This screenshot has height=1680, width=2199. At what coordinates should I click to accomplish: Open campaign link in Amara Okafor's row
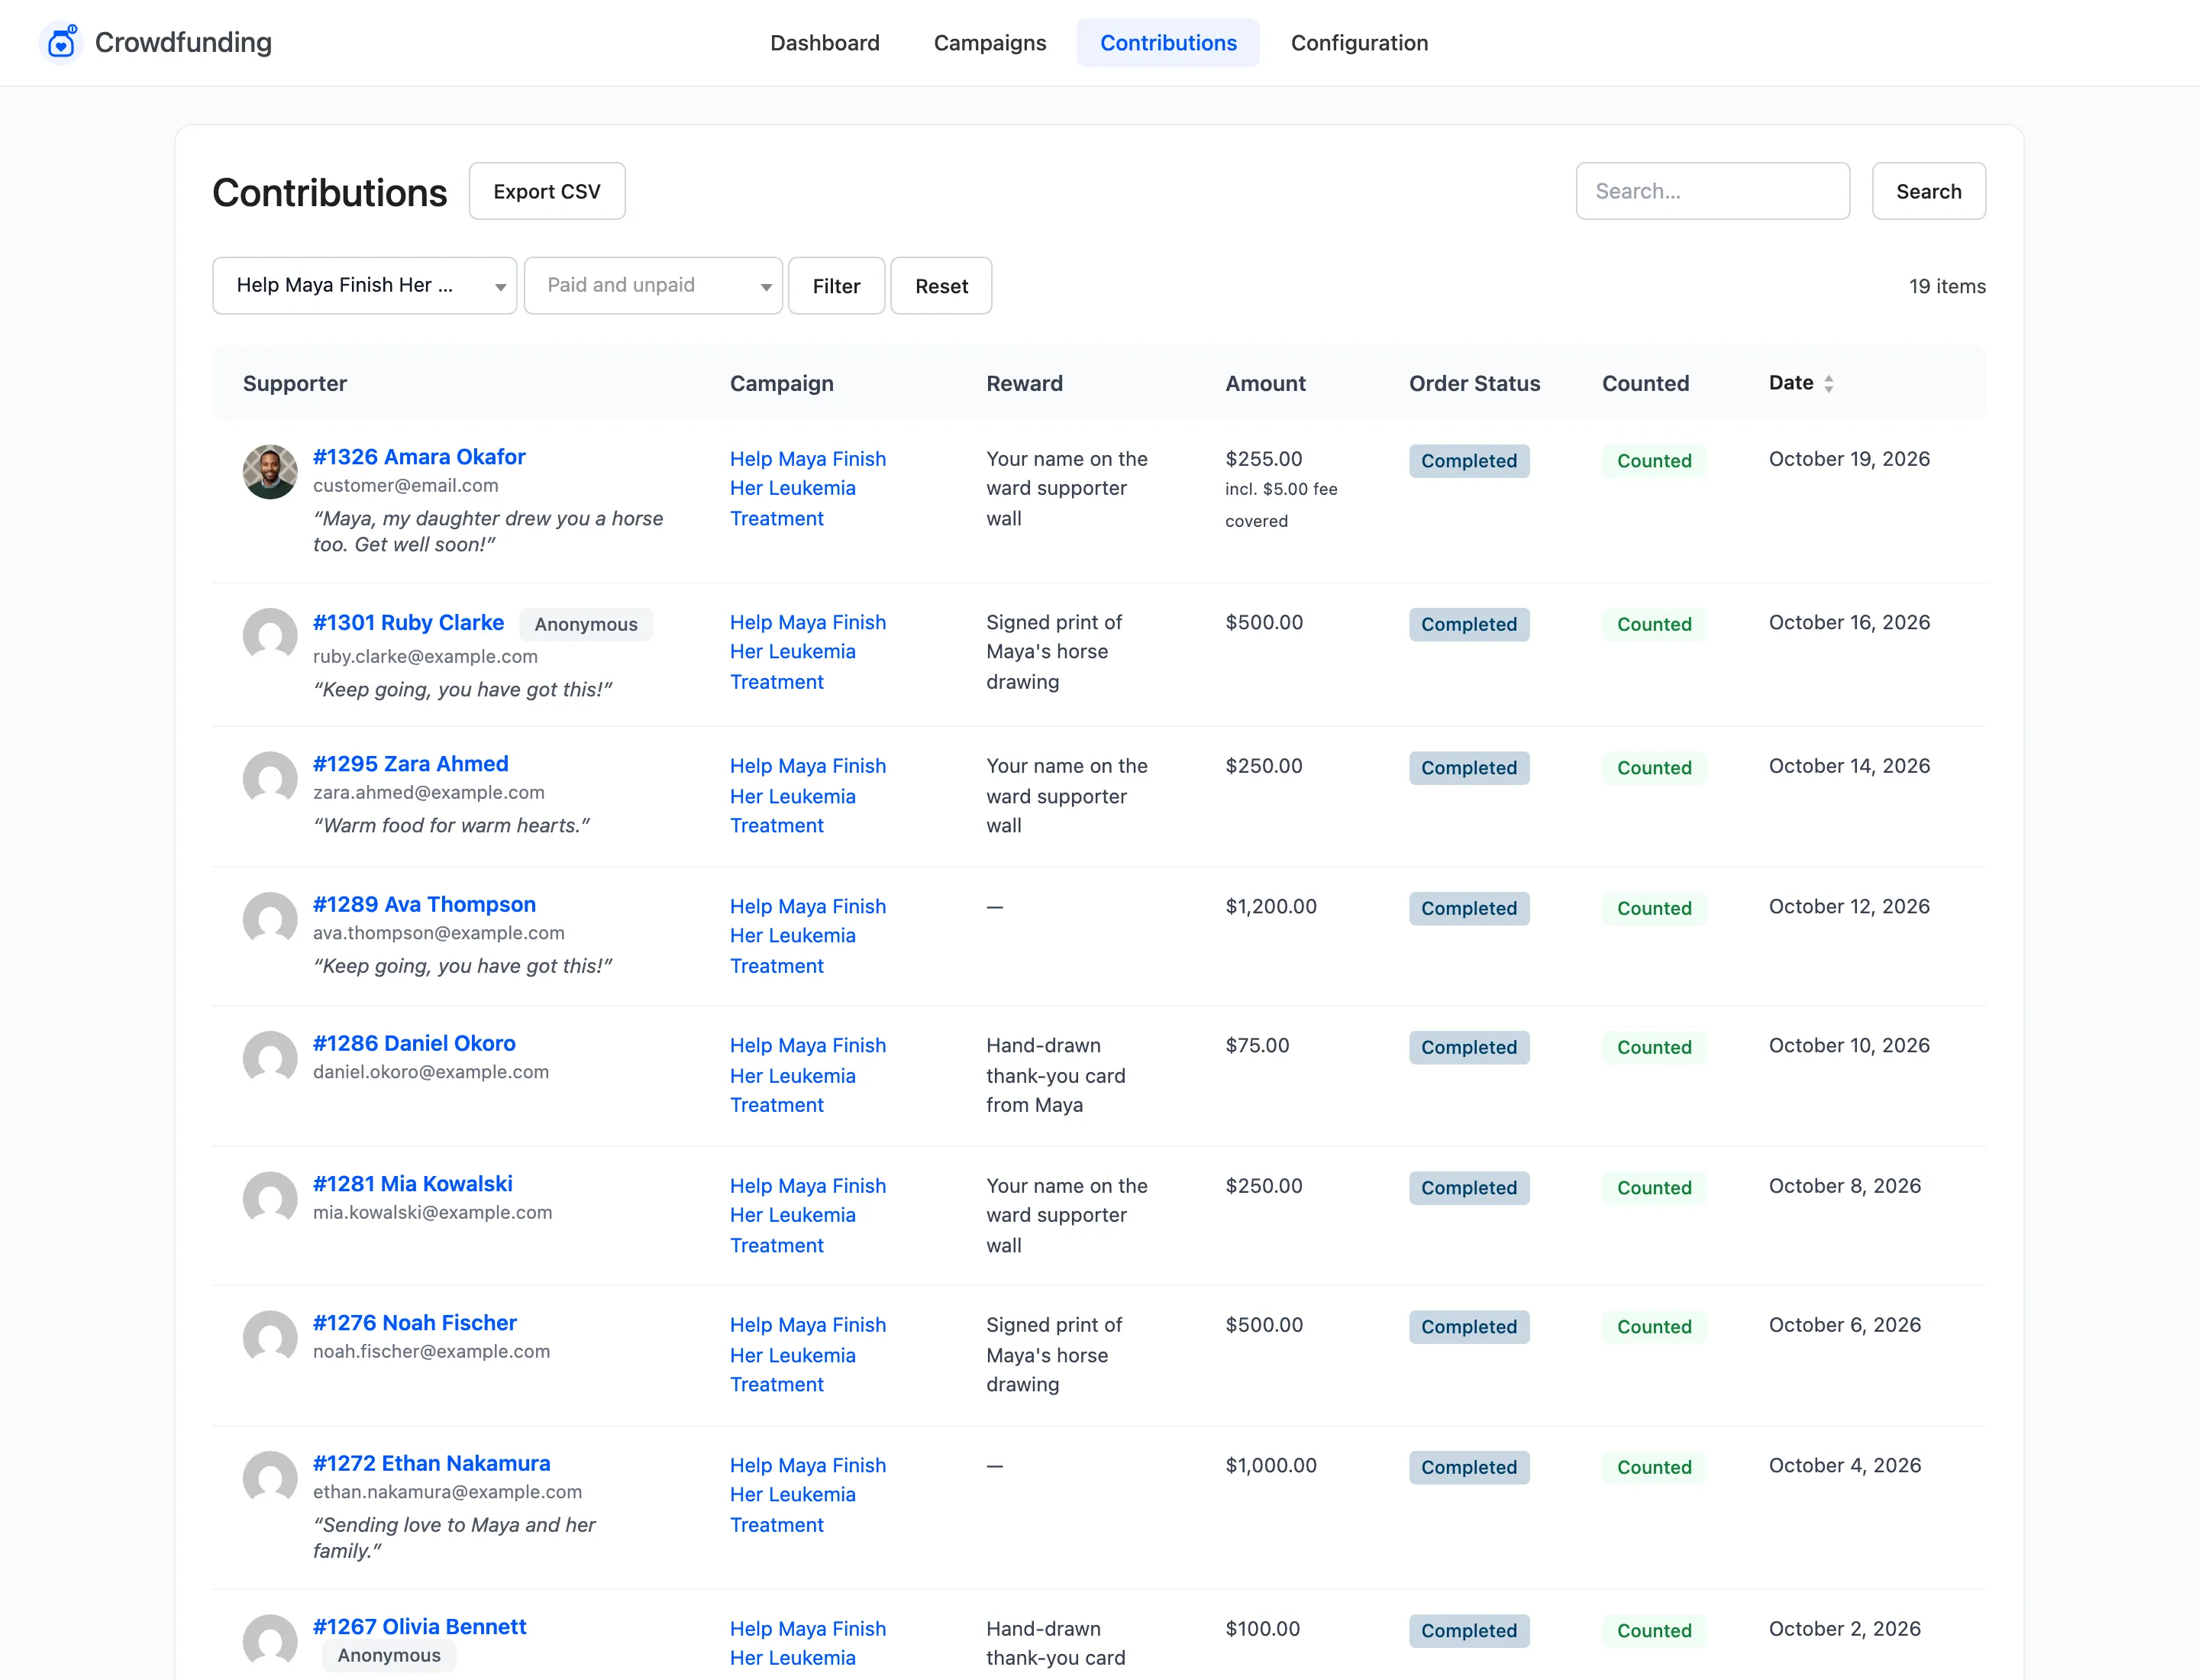[x=807, y=488]
